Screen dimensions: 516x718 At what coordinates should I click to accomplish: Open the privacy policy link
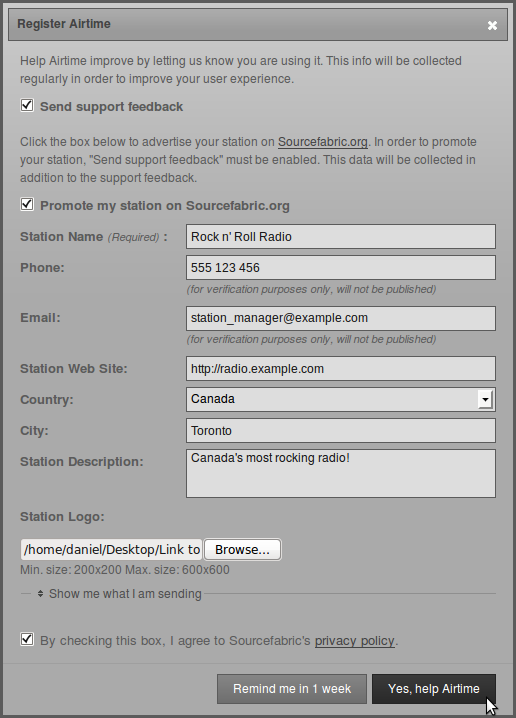pyautogui.click(x=355, y=641)
